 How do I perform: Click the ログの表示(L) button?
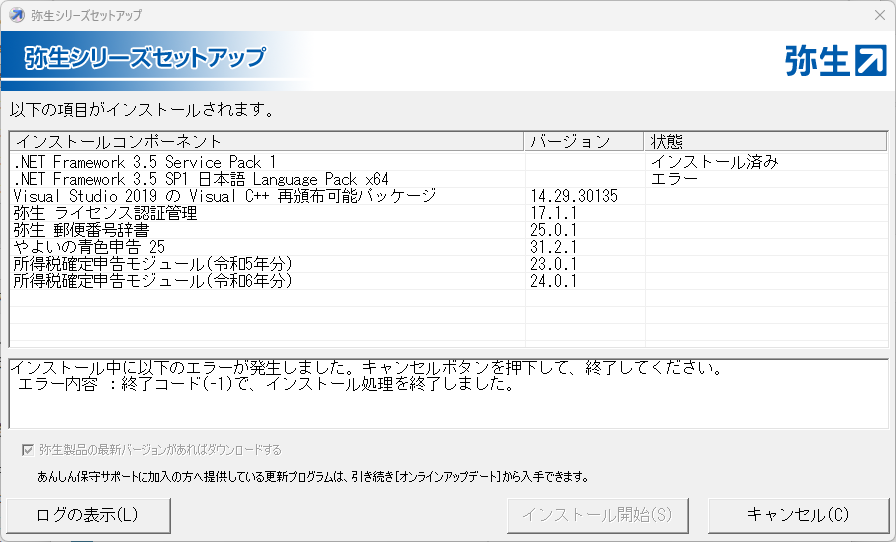point(89,515)
